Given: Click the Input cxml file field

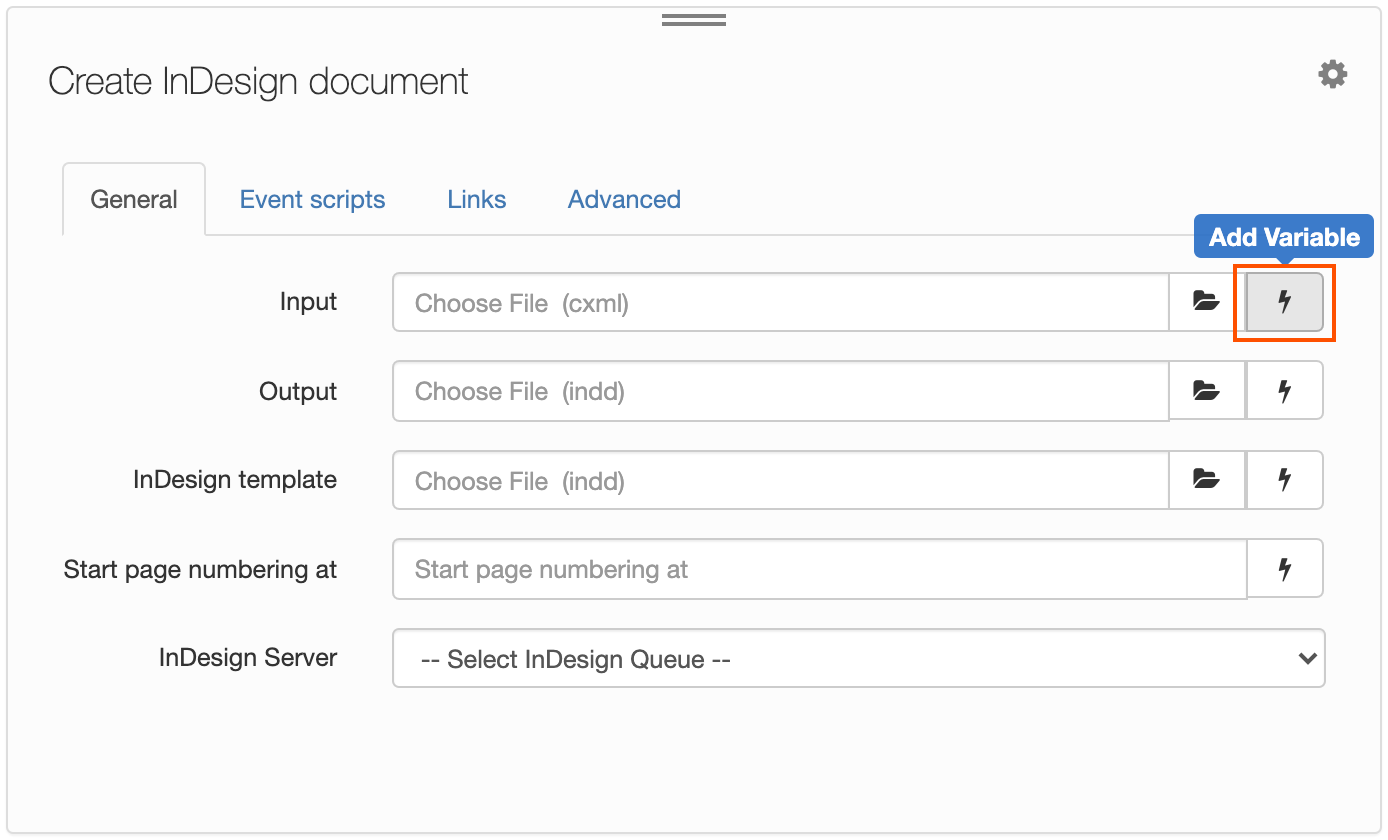Looking at the screenshot, I should point(781,302).
